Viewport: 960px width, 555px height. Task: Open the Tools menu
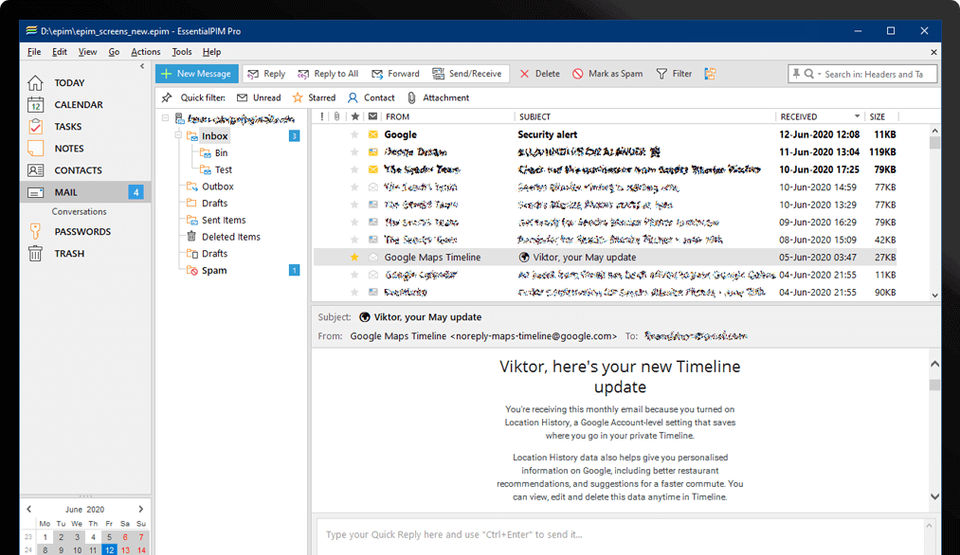(182, 52)
